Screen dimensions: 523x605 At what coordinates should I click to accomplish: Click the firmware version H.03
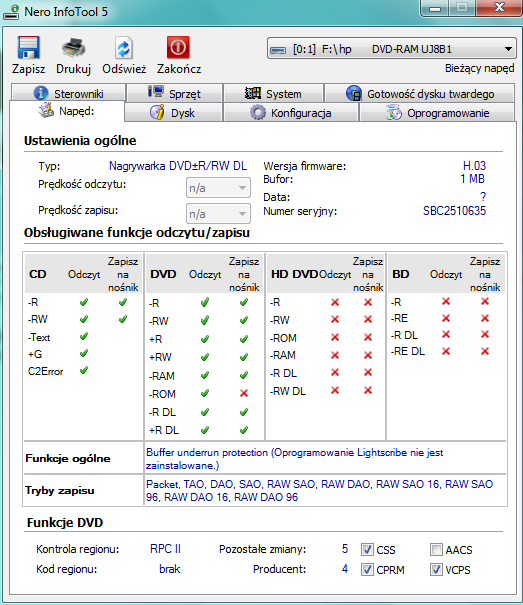pyautogui.click(x=474, y=166)
